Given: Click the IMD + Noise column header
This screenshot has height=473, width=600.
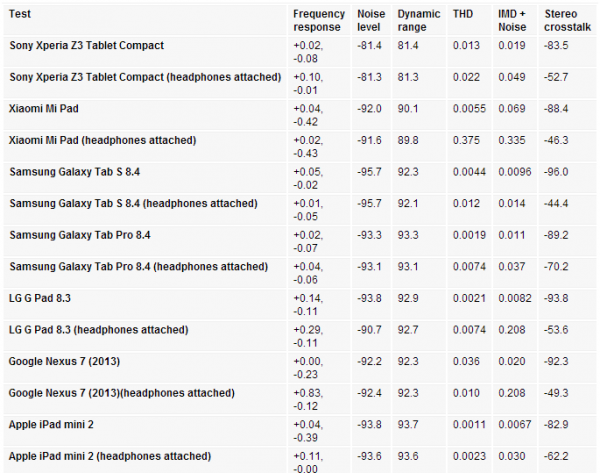Looking at the screenshot, I should [512, 21].
